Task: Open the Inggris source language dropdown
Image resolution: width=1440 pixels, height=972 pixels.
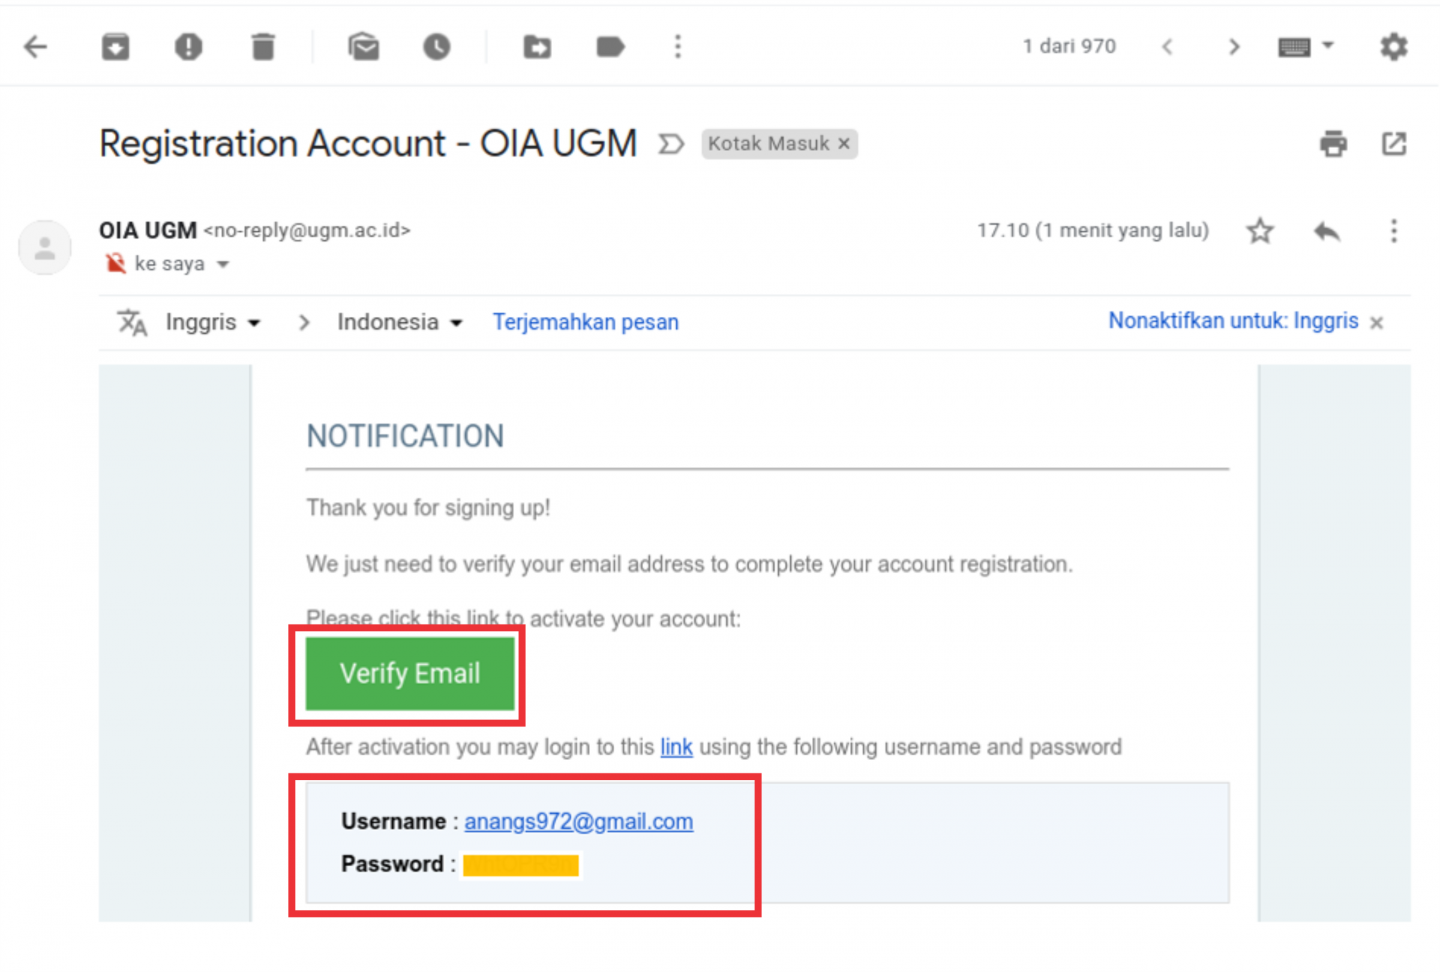Action: pyautogui.click(x=212, y=322)
